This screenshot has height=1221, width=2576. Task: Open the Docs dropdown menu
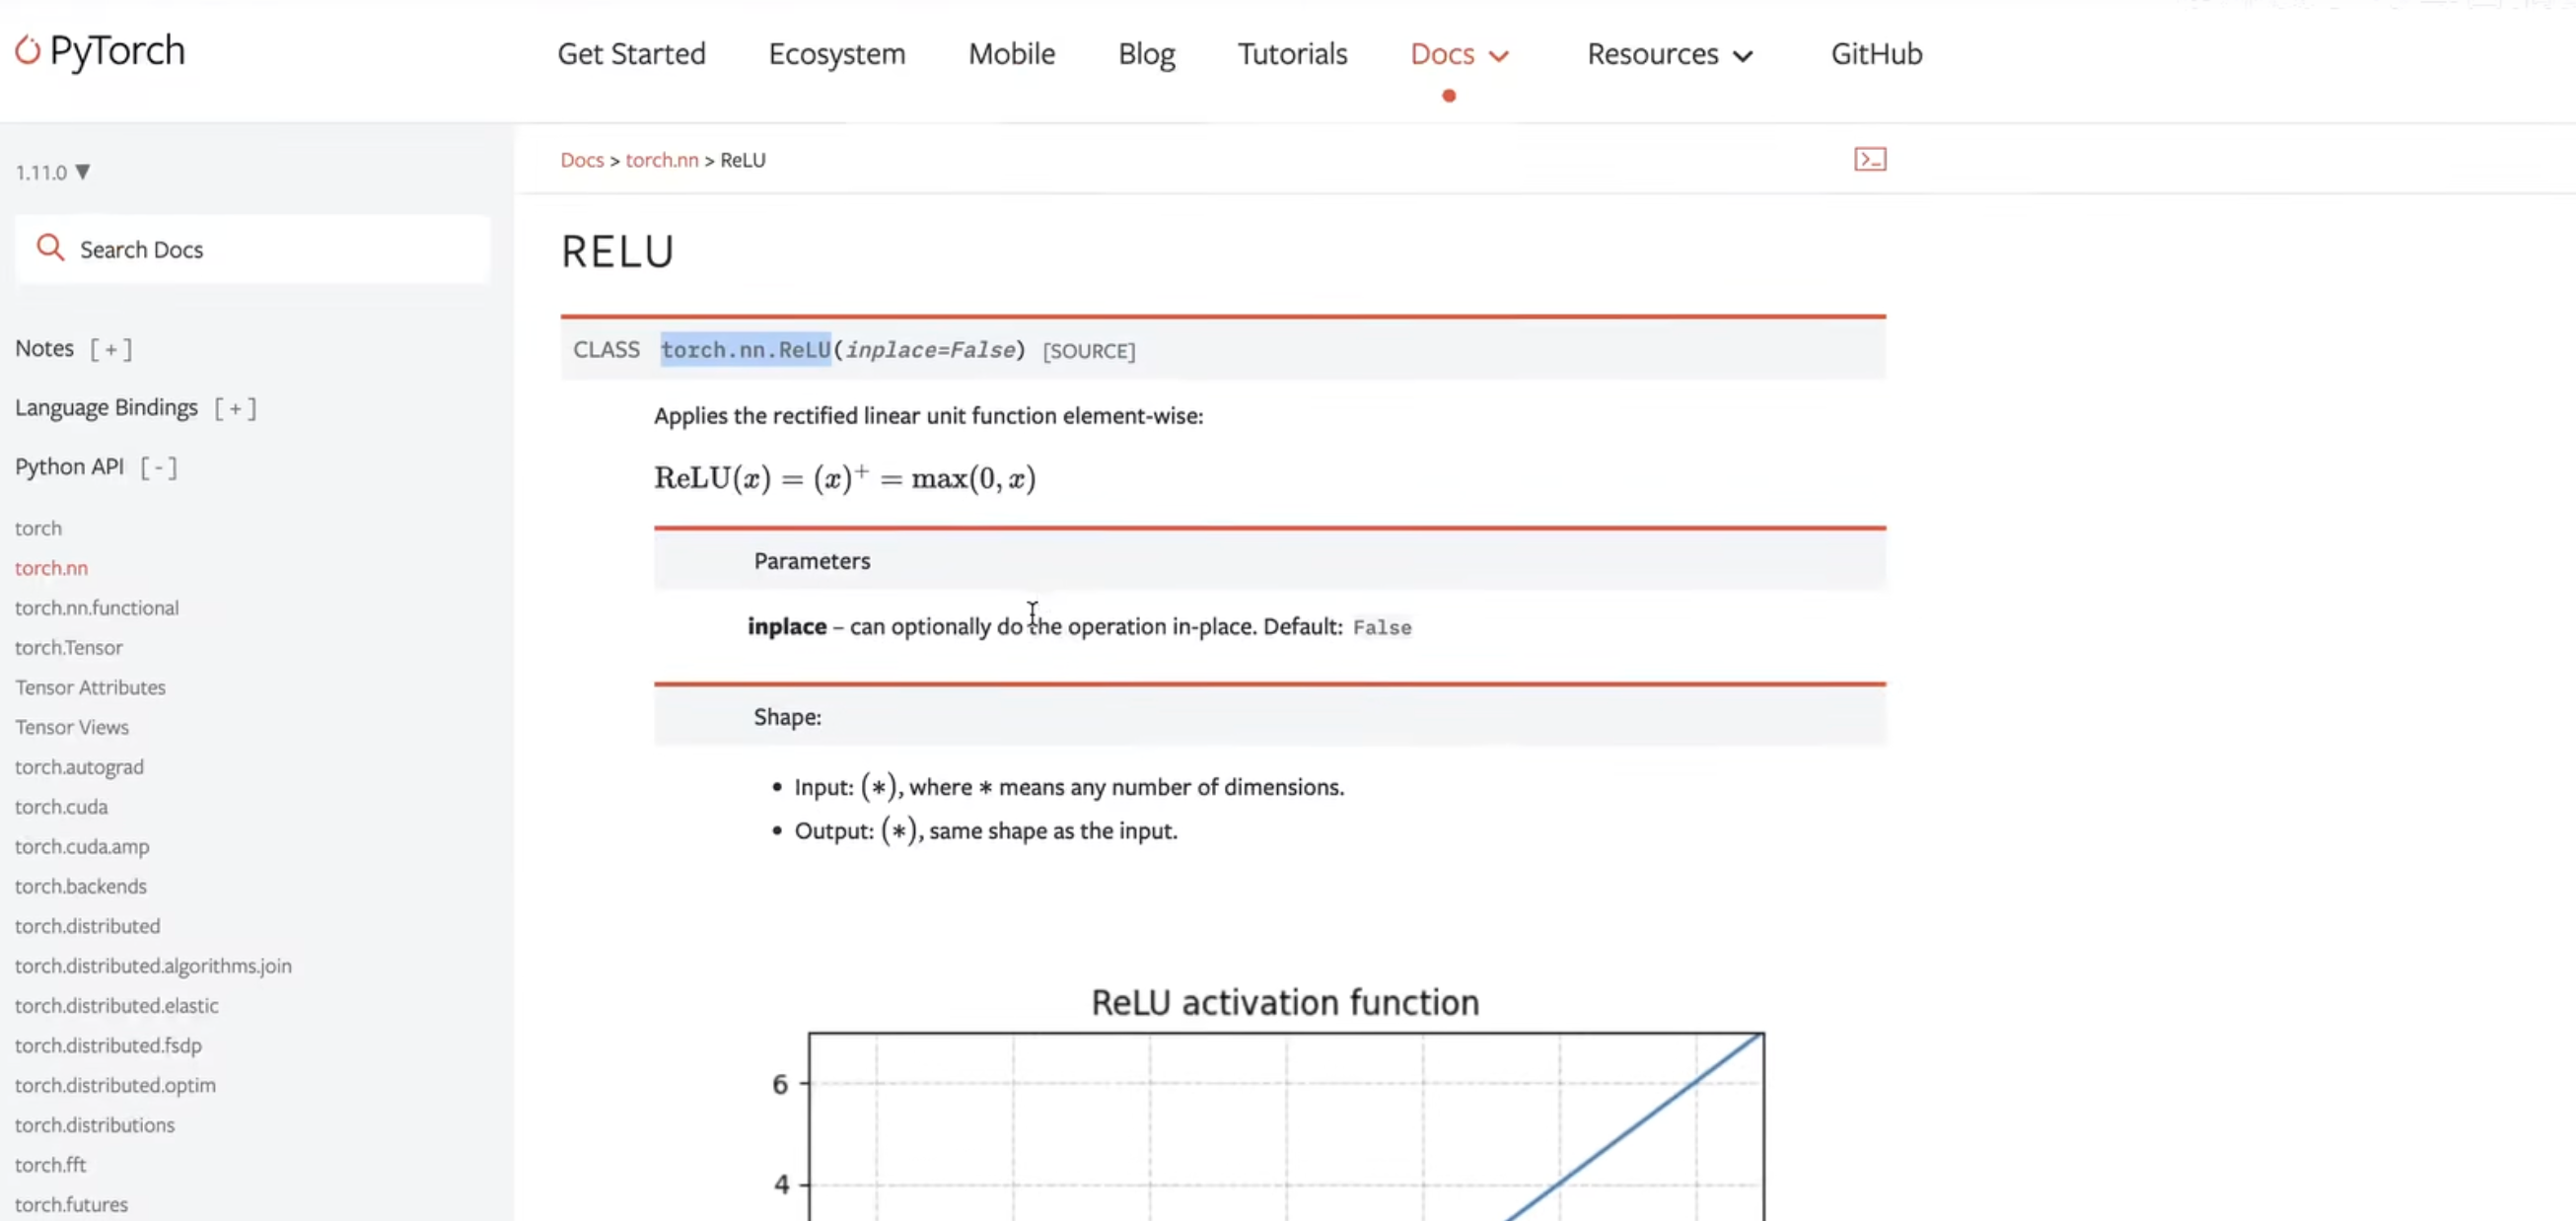click(x=1458, y=54)
